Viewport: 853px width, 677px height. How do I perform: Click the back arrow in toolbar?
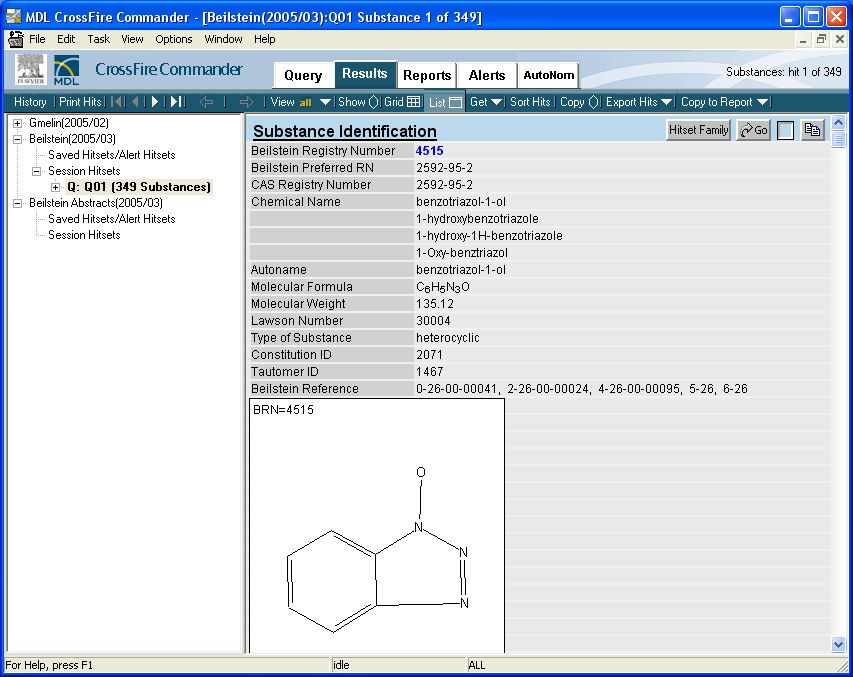tap(206, 102)
